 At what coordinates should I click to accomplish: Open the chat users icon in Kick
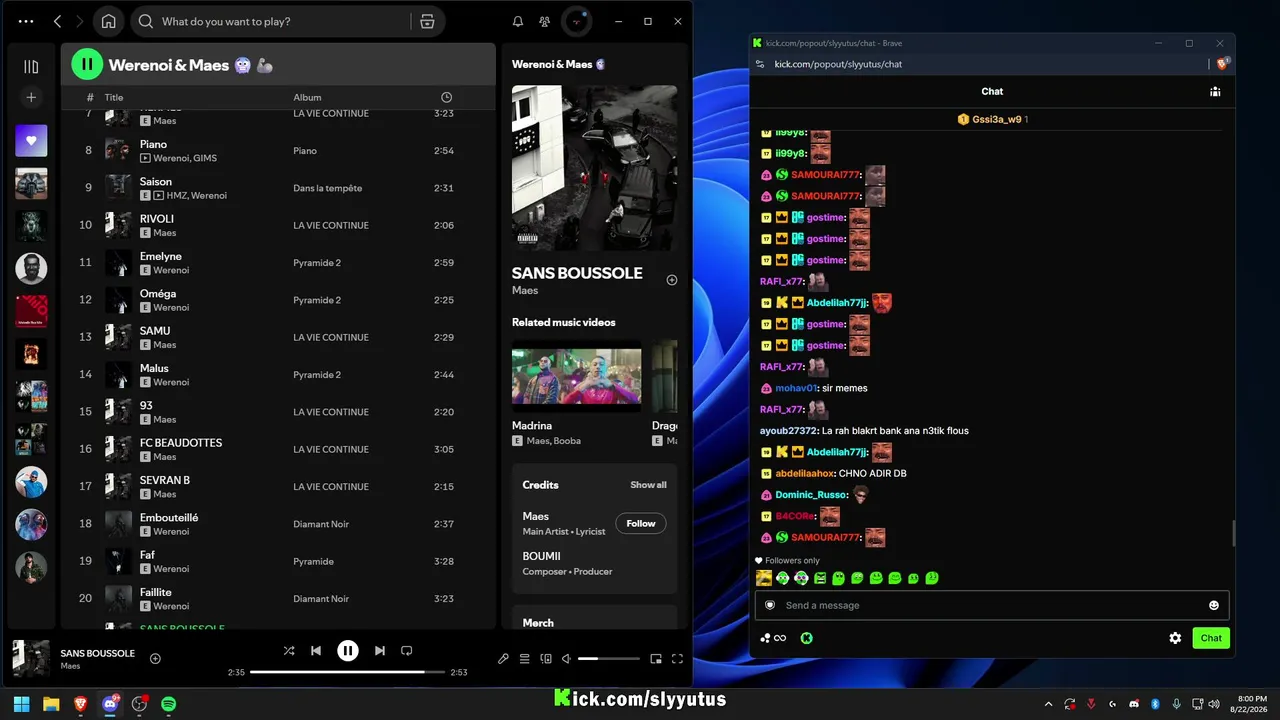pos(1215,91)
